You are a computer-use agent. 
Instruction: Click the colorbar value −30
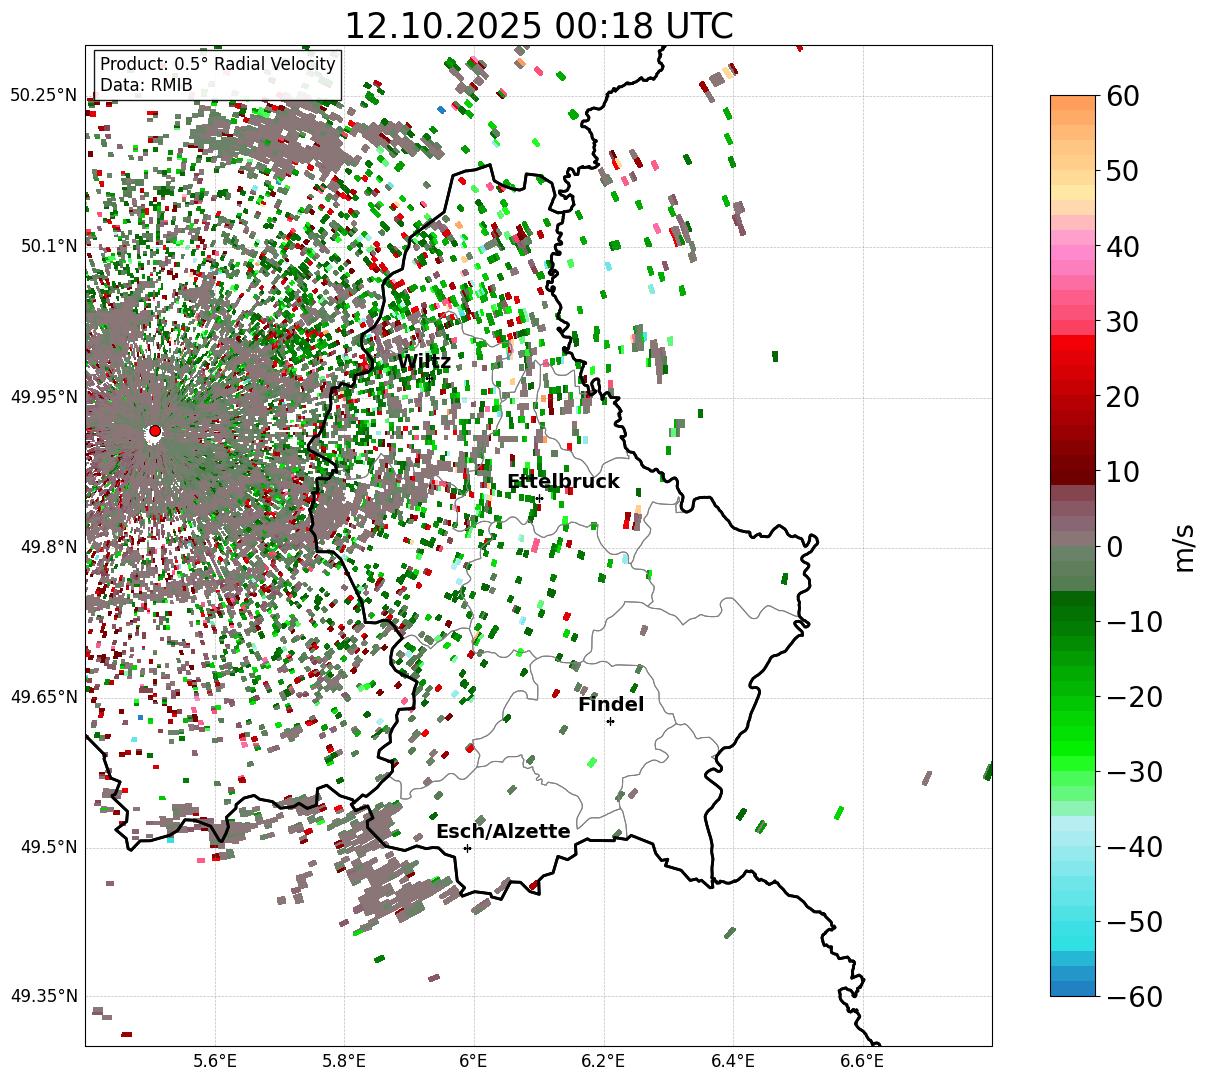point(1133,771)
